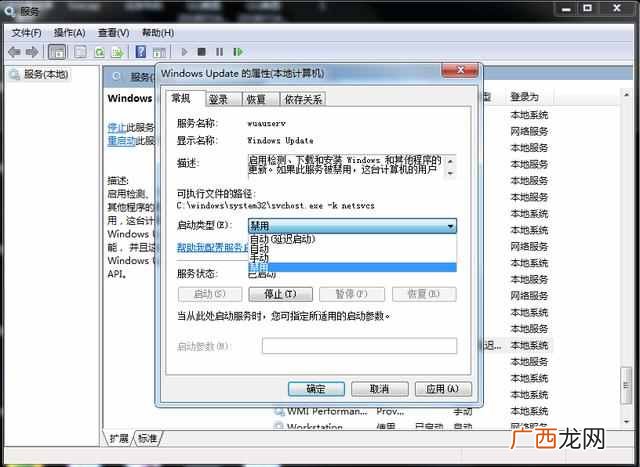
Task: Click the 取消 button
Action: point(380,389)
